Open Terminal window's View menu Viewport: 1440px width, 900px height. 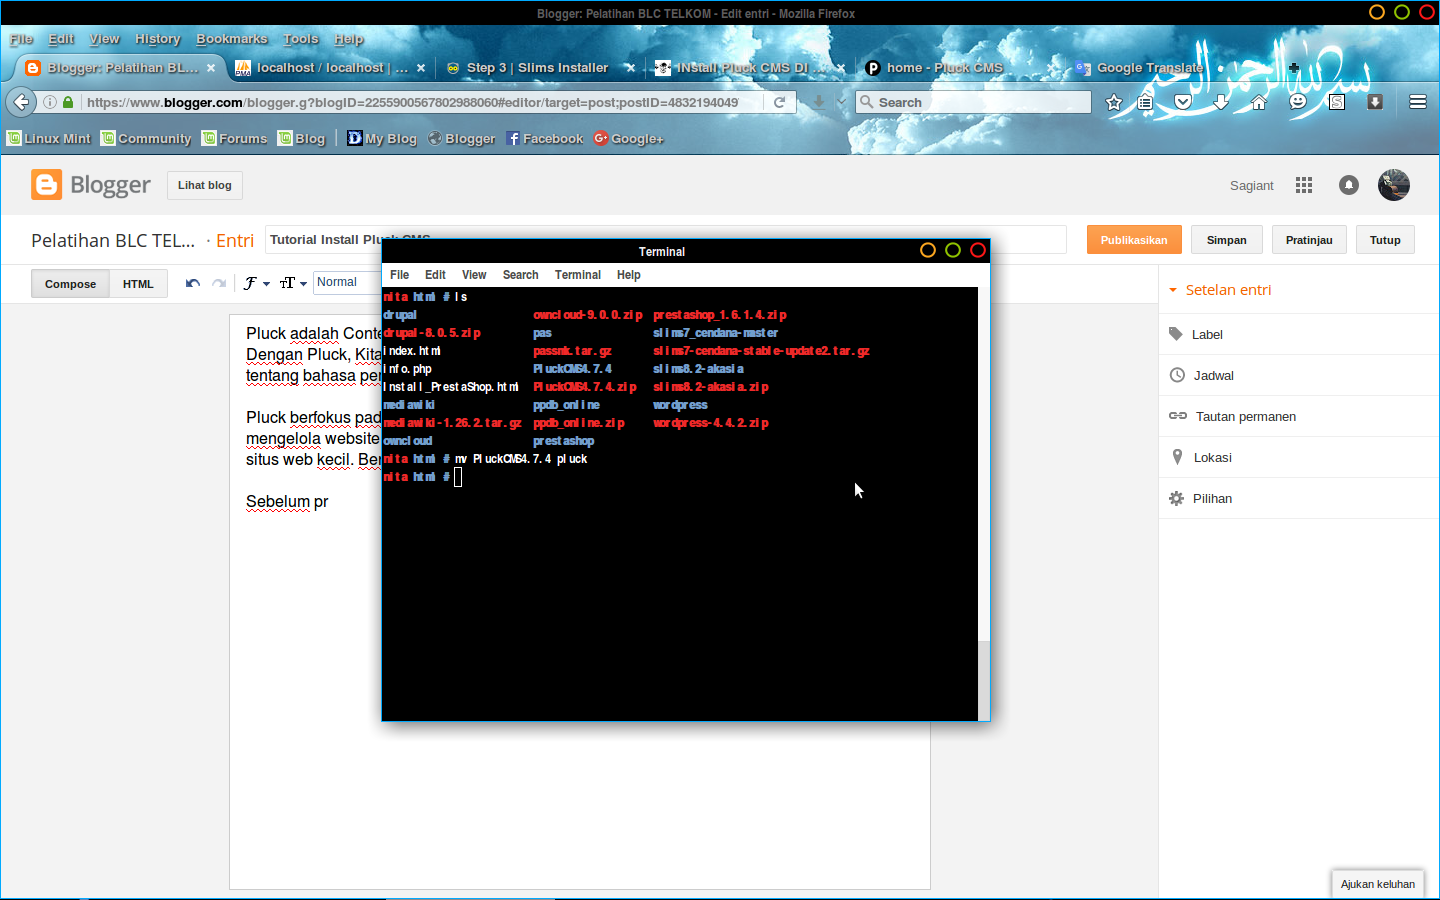[474, 275]
